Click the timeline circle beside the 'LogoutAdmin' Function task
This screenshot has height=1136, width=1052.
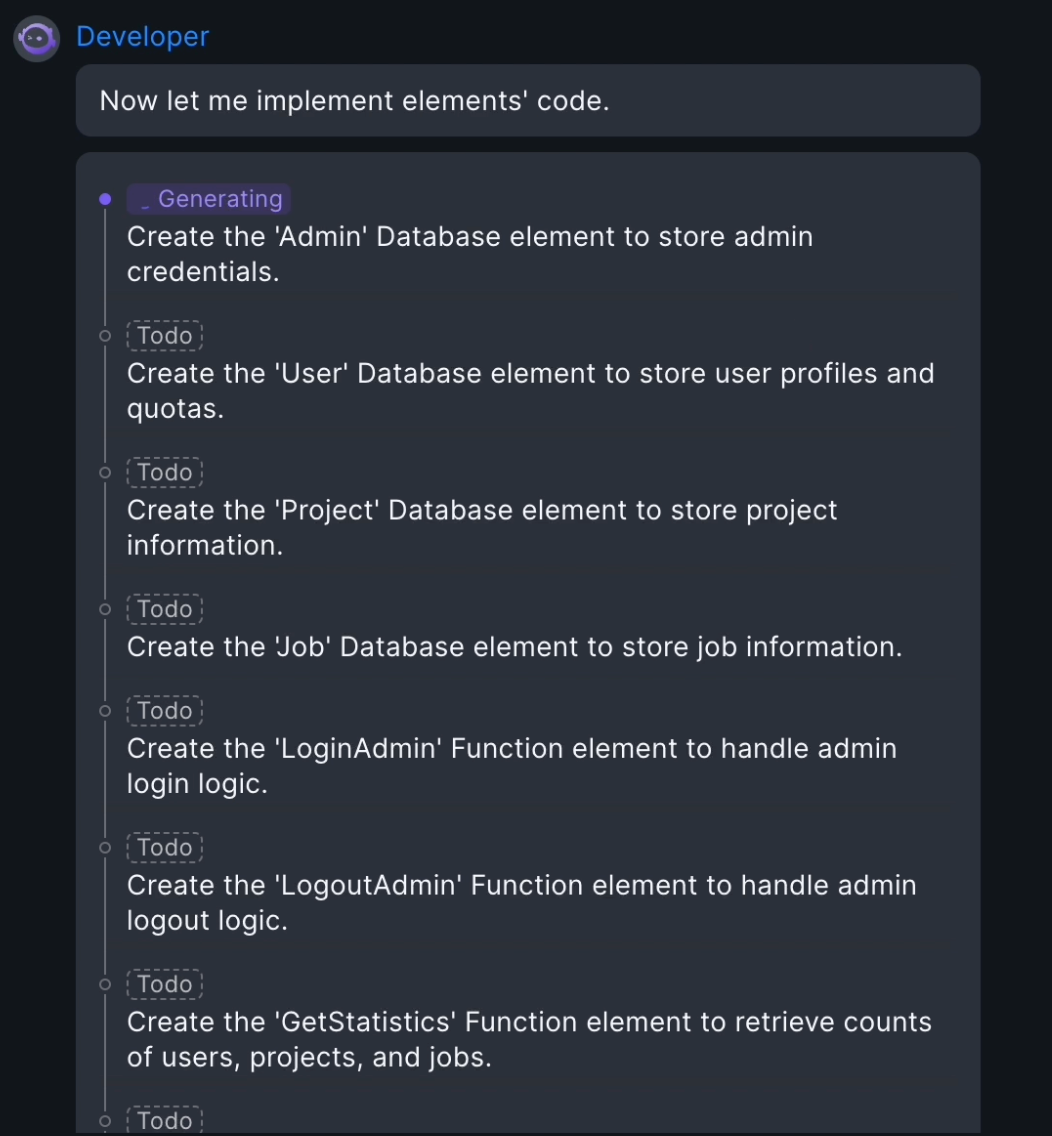point(105,848)
